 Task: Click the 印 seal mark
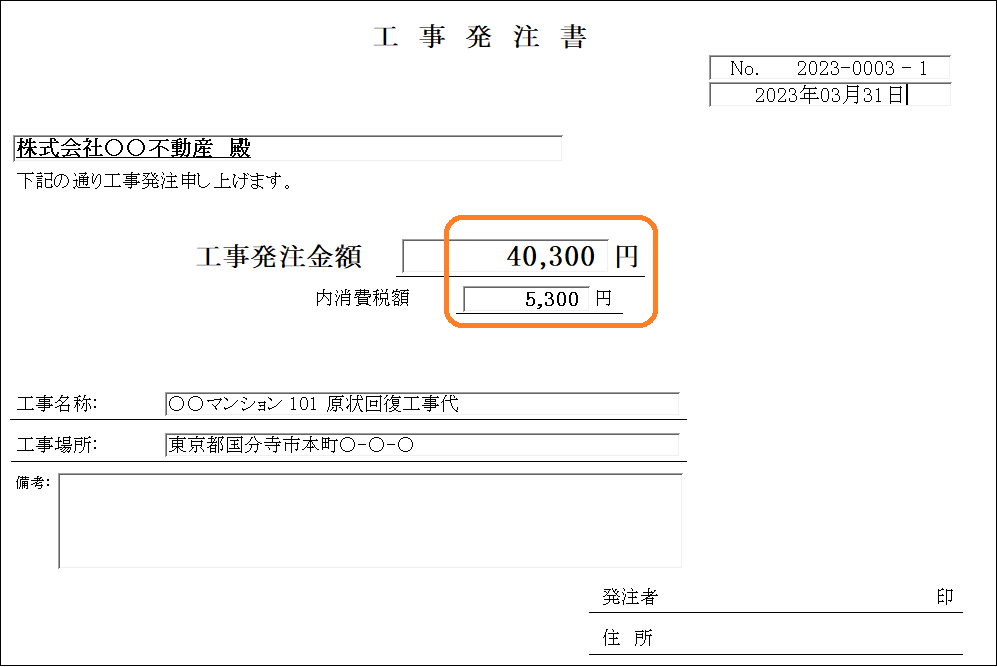coord(944,597)
